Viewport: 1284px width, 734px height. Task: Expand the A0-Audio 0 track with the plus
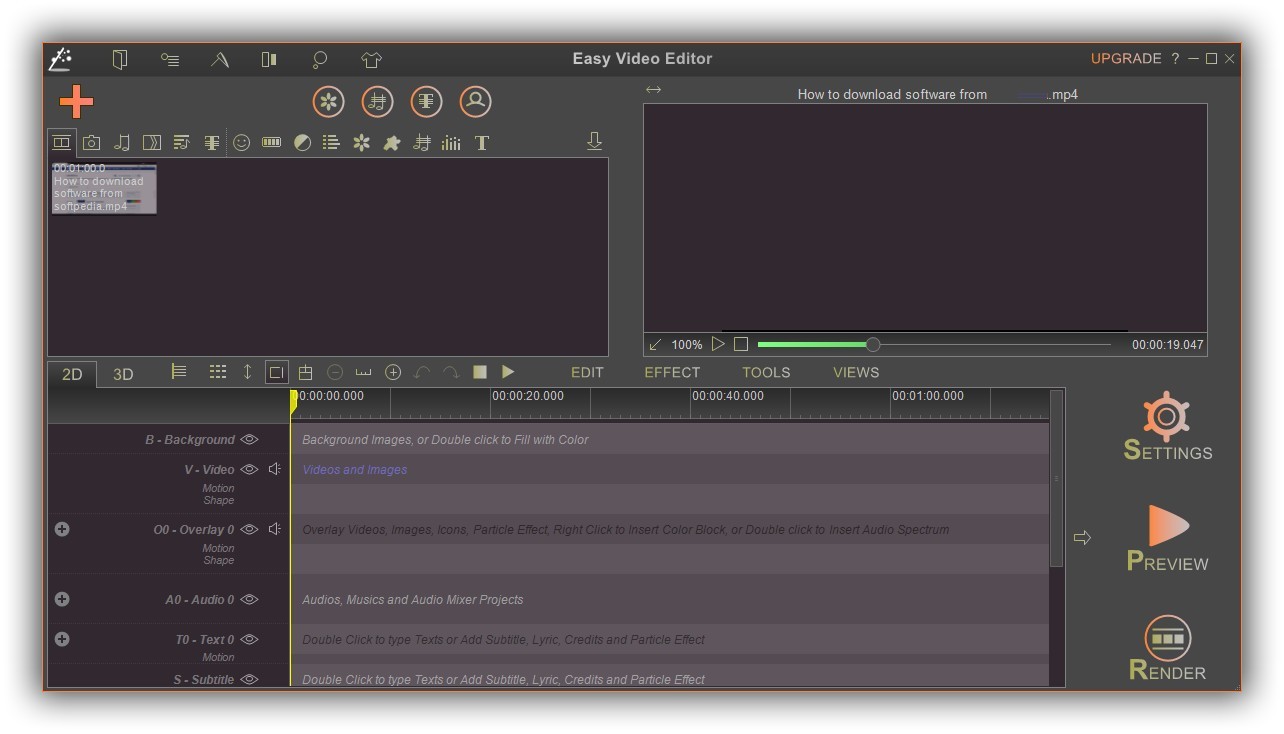pos(62,599)
